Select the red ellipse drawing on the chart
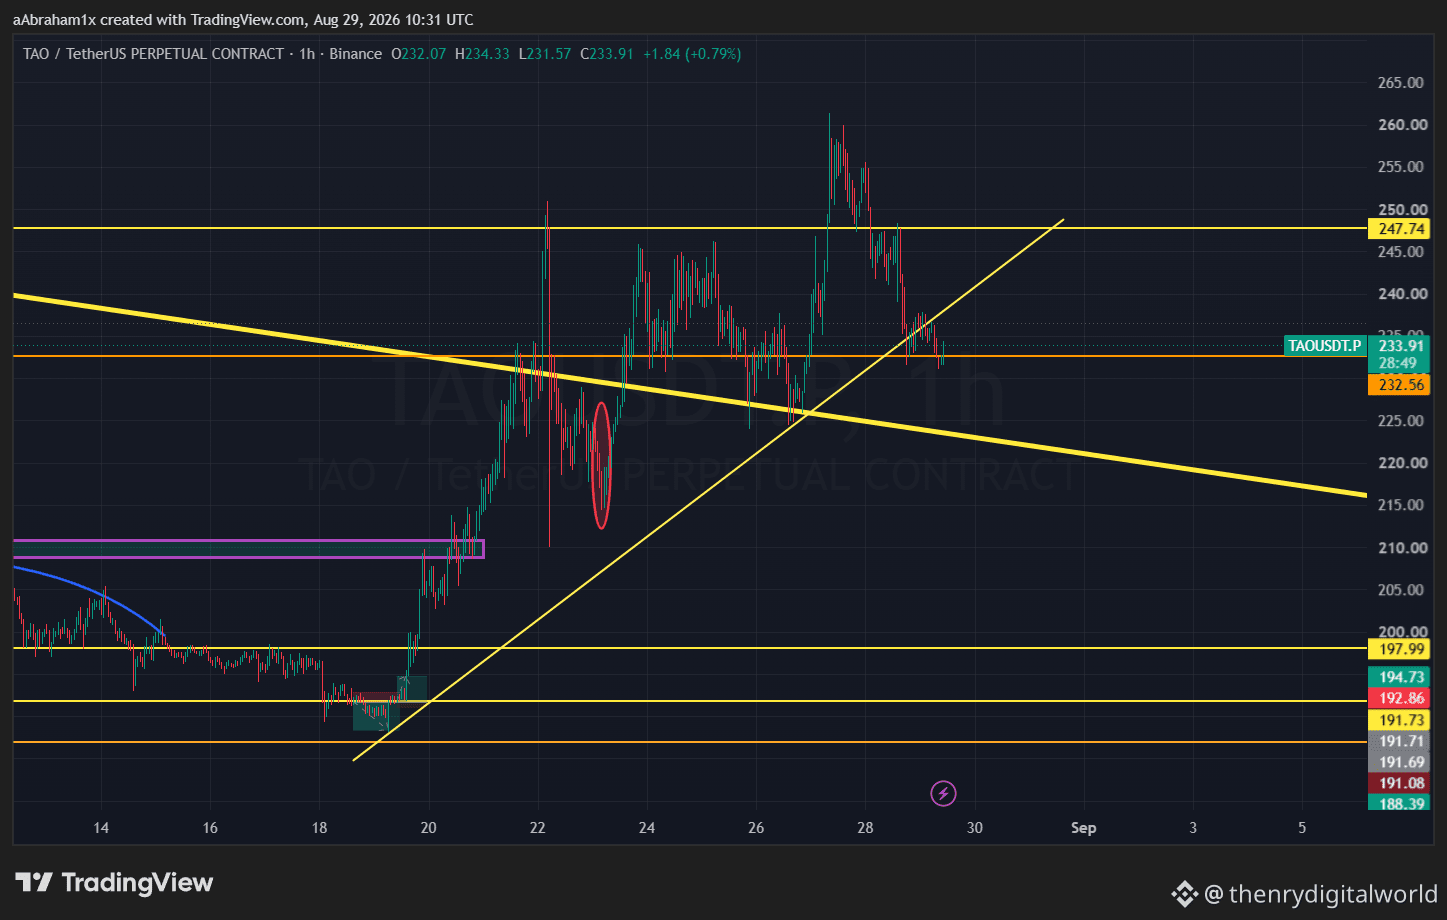 [601, 465]
